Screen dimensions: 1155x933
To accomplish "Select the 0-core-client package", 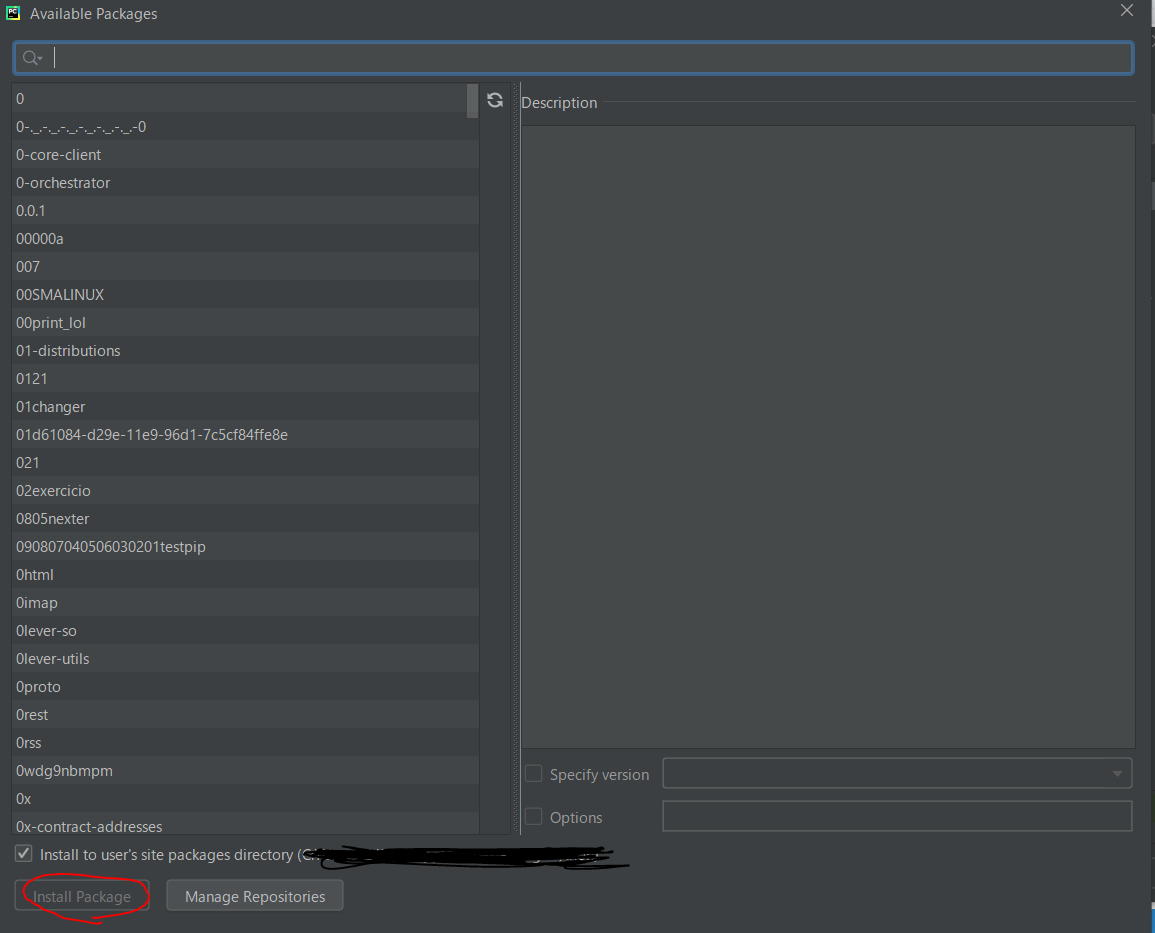I will click(245, 155).
